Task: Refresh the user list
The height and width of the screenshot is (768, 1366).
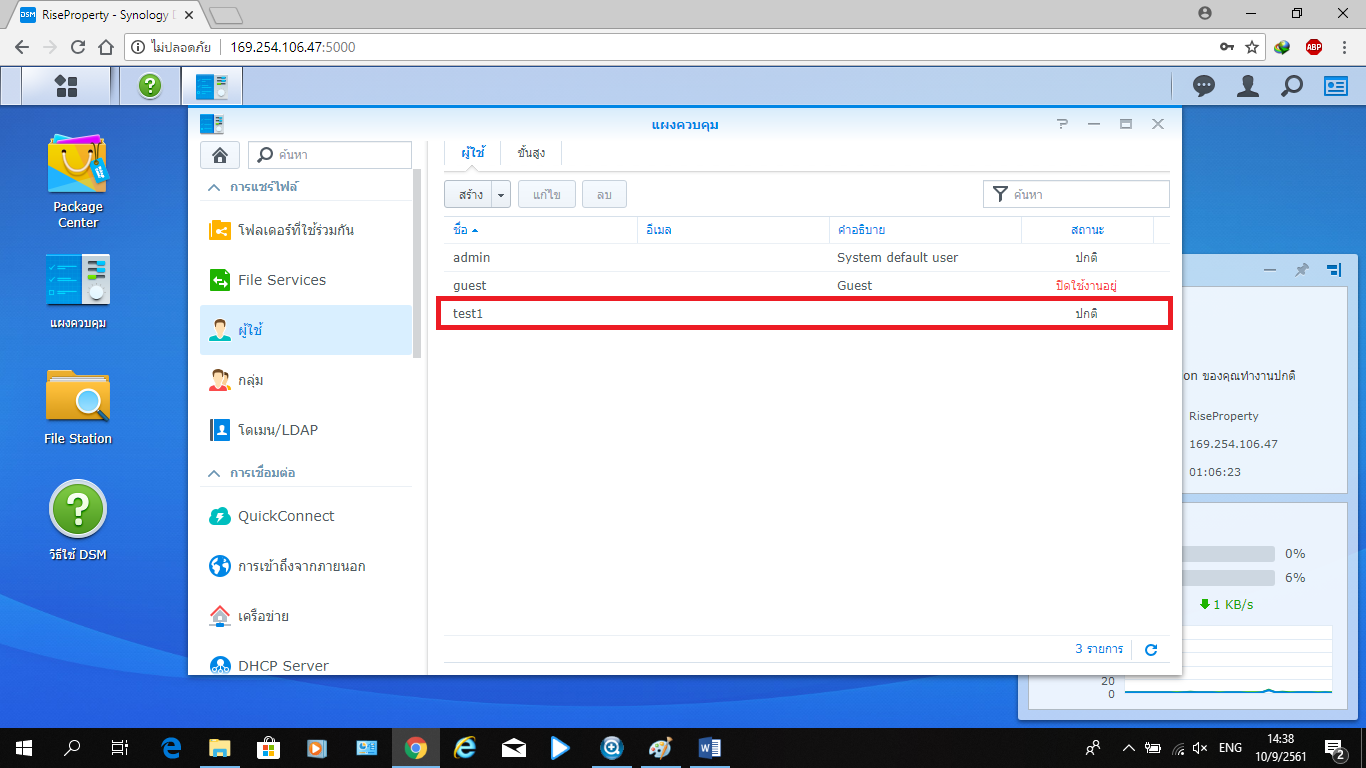Action: pos(1150,650)
